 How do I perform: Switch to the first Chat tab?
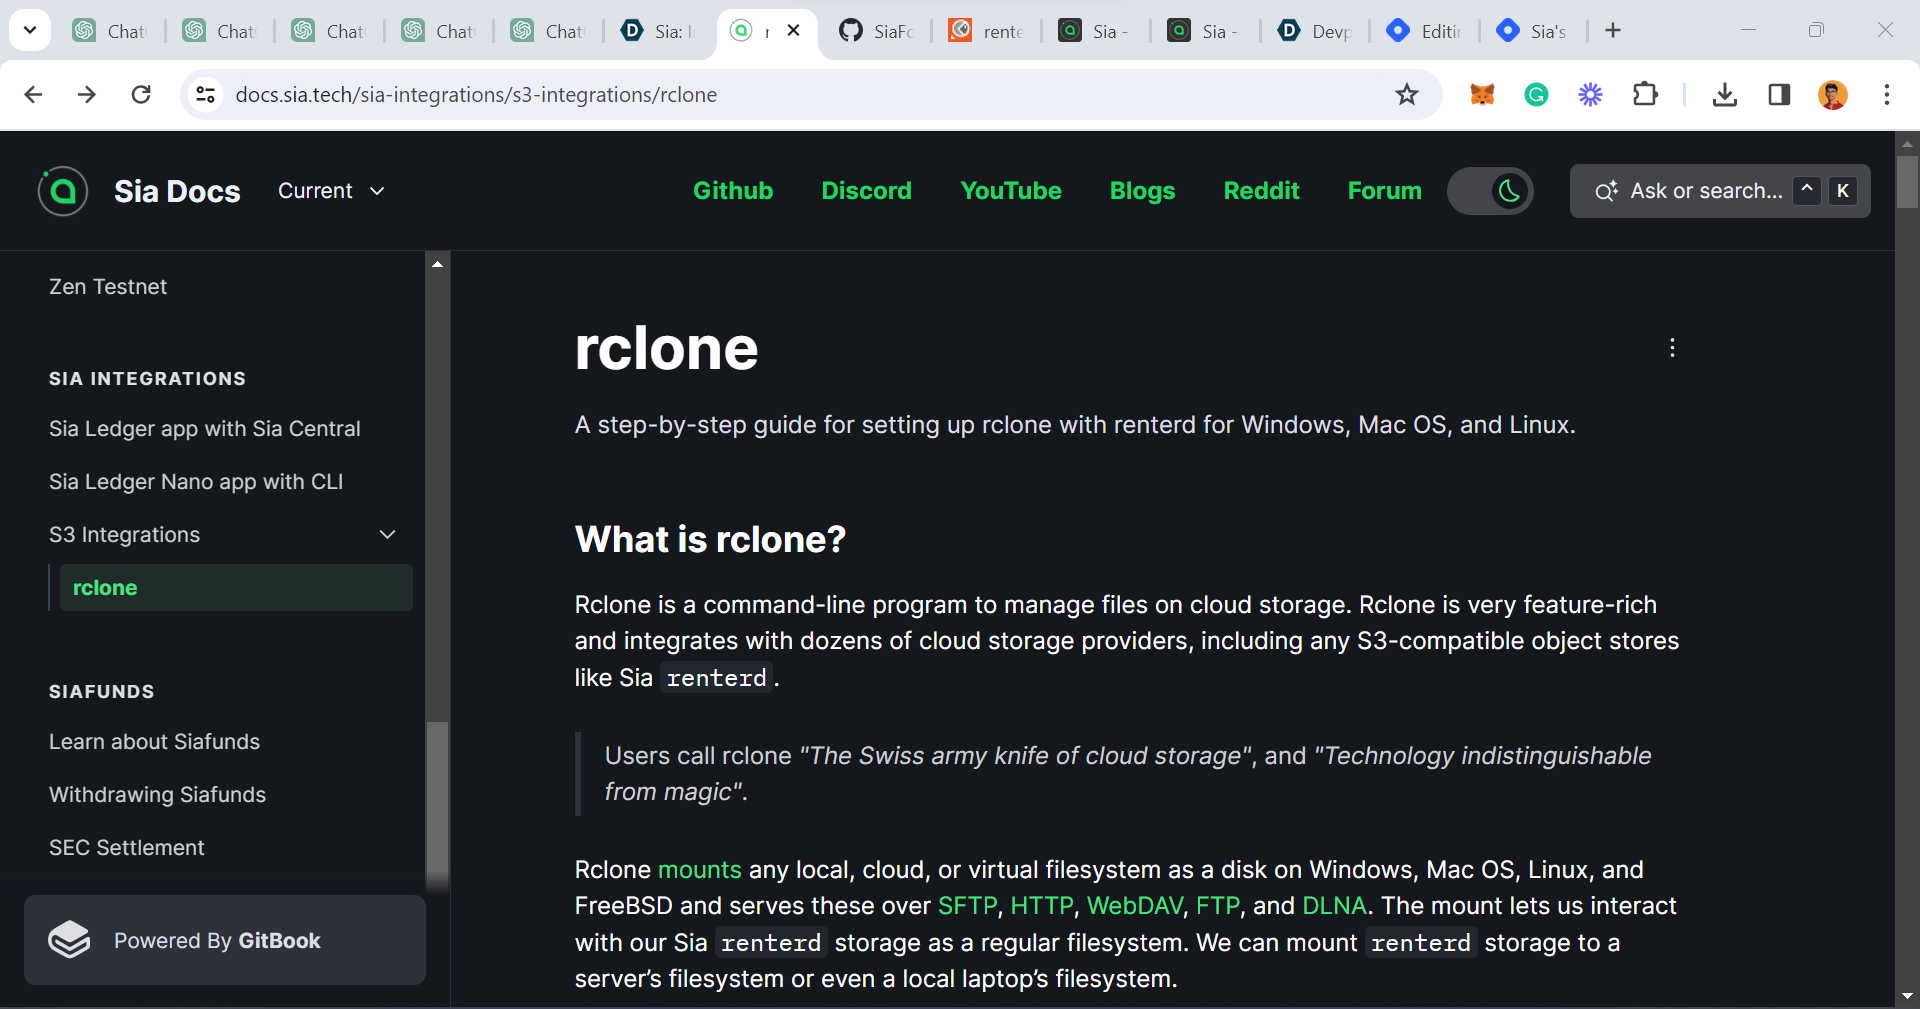[x=111, y=31]
